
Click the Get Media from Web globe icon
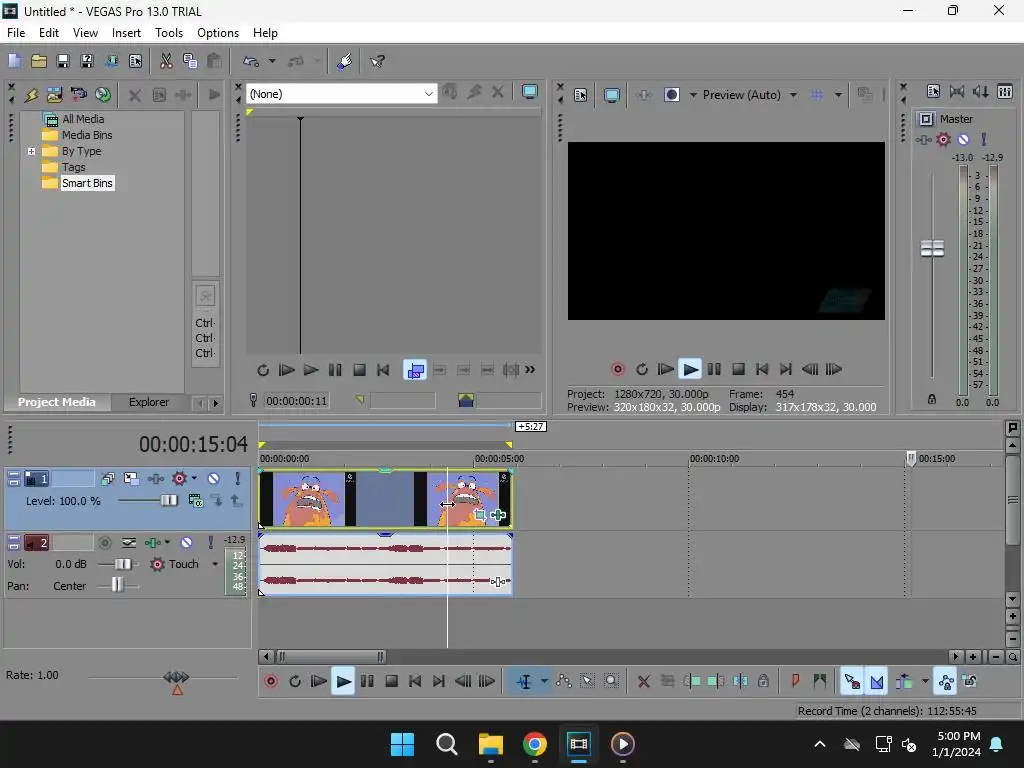pyautogui.click(x=103, y=95)
